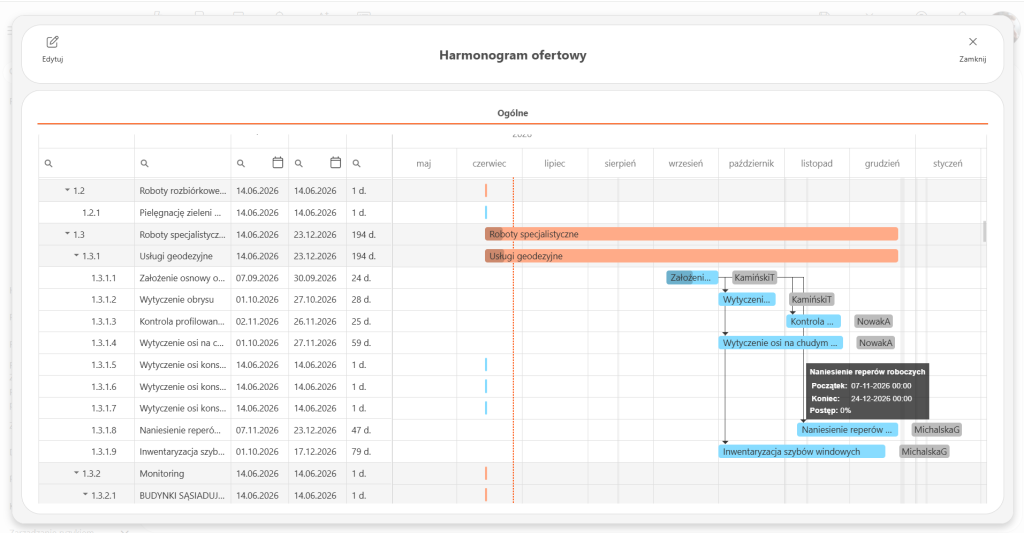Click the Inwentaryzacja szybów windowych Gantt bar
The image size is (1024, 533).
coord(801,451)
